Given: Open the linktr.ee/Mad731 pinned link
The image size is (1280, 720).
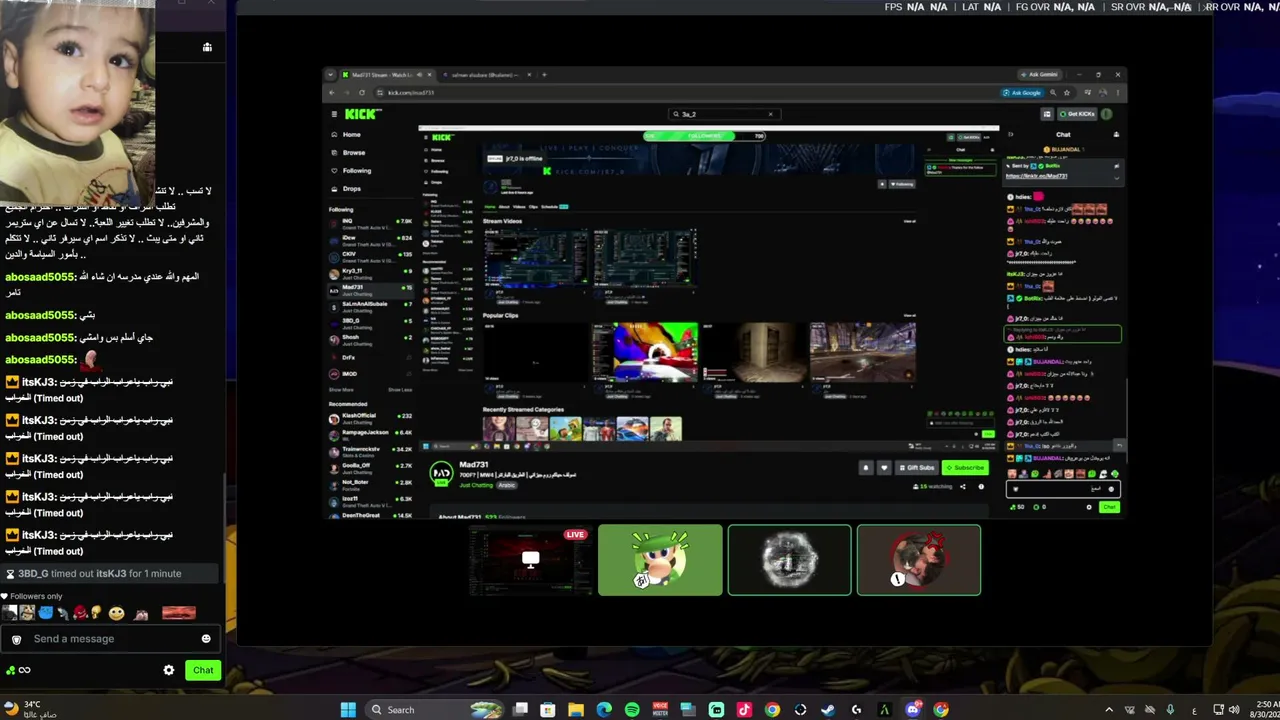Looking at the screenshot, I should tap(1036, 176).
